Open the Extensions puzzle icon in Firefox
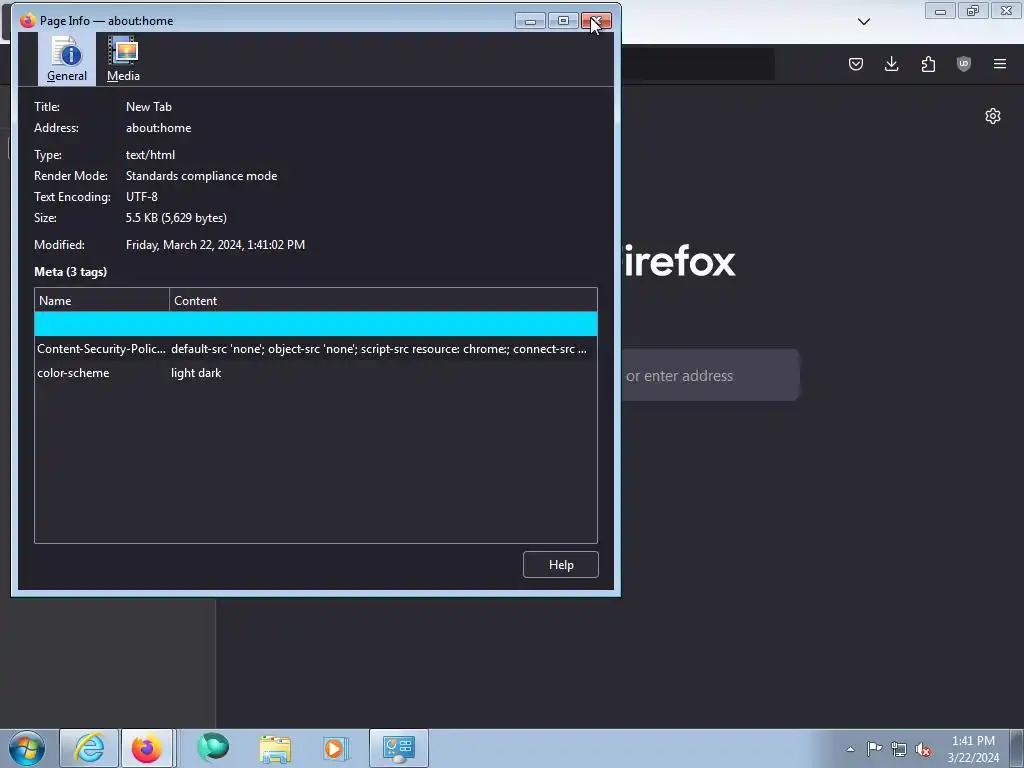Viewport: 1024px width, 768px height. pyautogui.click(x=928, y=64)
